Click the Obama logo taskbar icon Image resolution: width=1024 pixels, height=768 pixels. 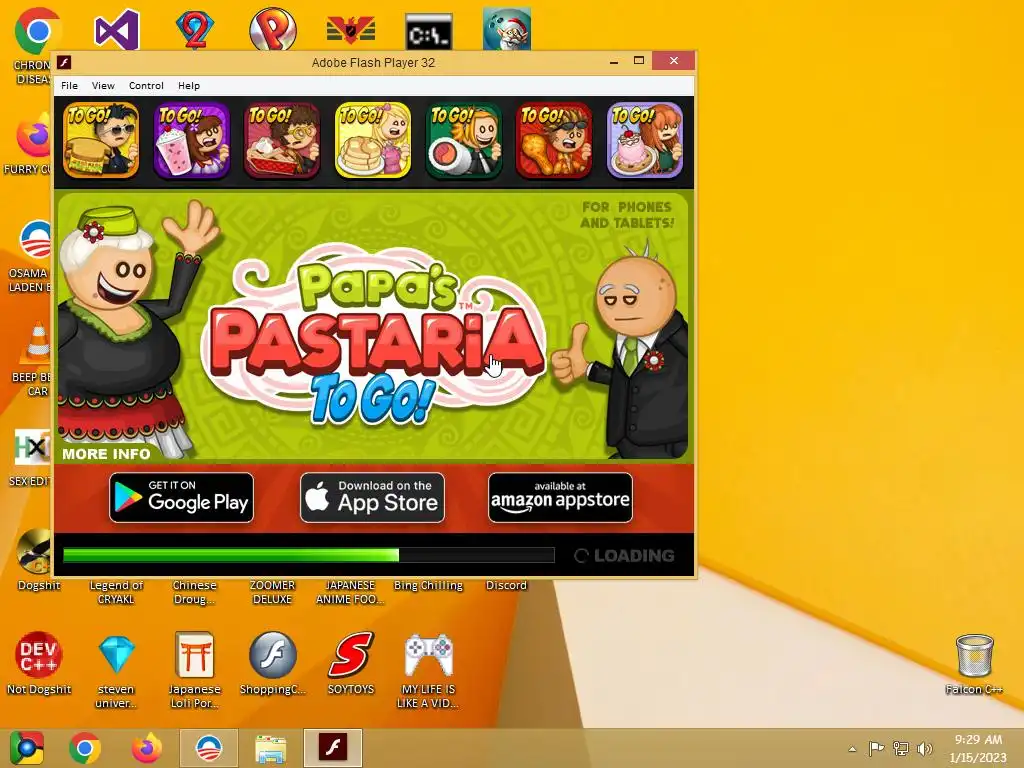[x=209, y=748]
